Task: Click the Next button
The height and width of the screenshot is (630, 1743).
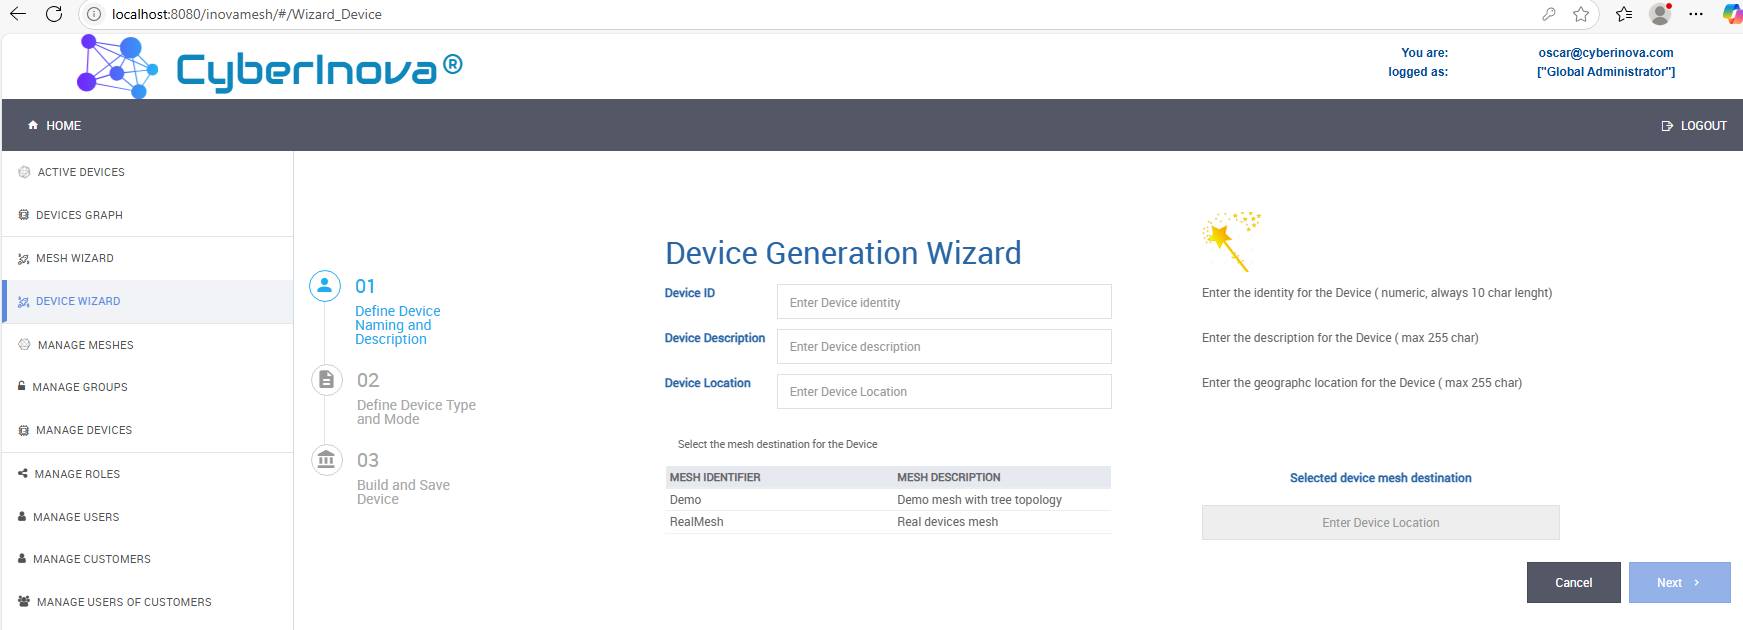Action: tap(1679, 583)
